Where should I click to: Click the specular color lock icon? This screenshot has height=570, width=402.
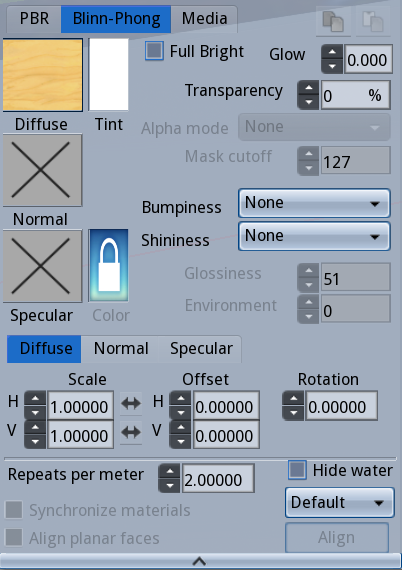[x=108, y=265]
